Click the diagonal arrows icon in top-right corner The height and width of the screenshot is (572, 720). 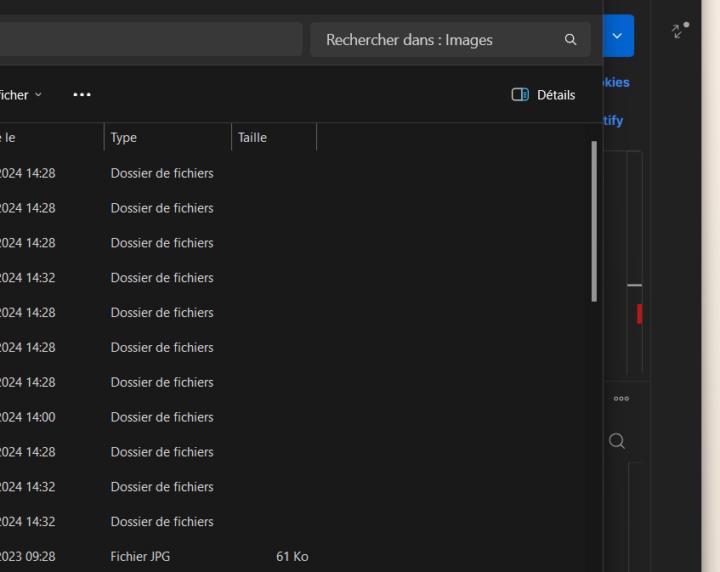pyautogui.click(x=680, y=31)
